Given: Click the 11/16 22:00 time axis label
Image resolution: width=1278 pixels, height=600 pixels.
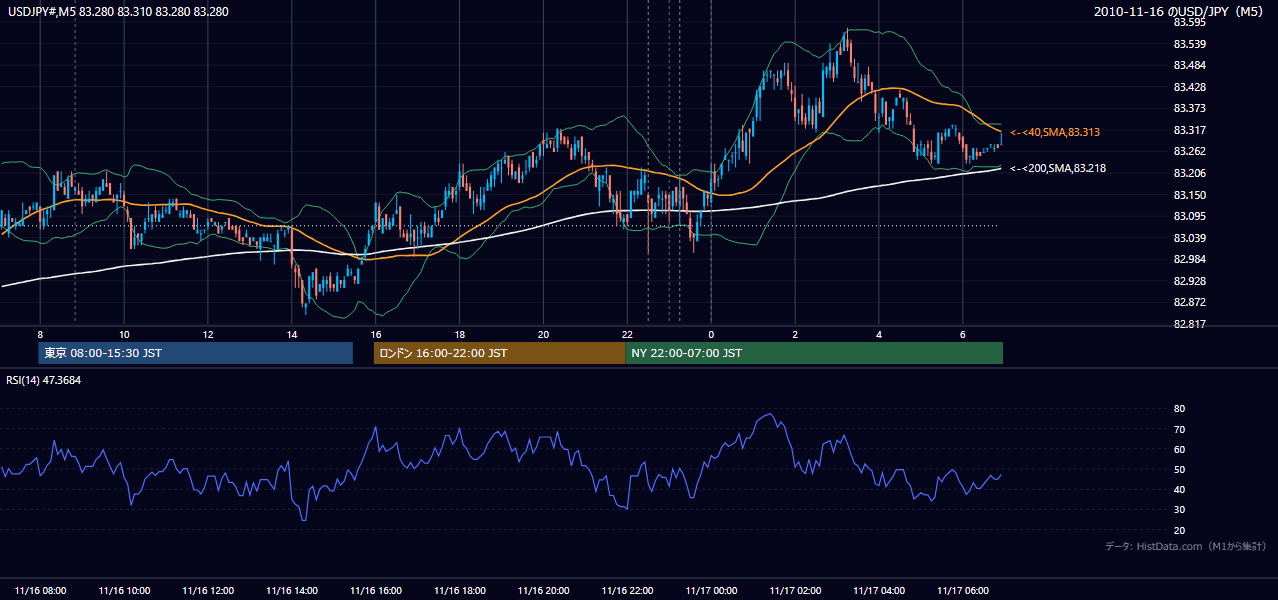Looking at the screenshot, I should tap(627, 591).
